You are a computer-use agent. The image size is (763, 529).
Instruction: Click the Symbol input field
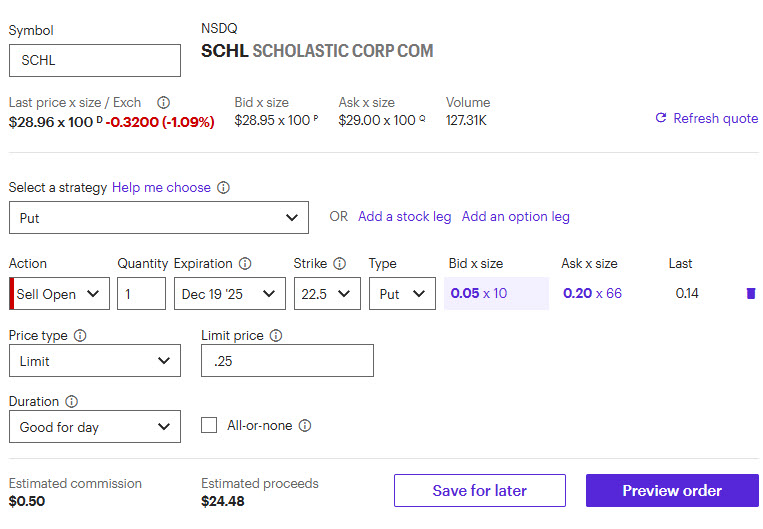(95, 60)
